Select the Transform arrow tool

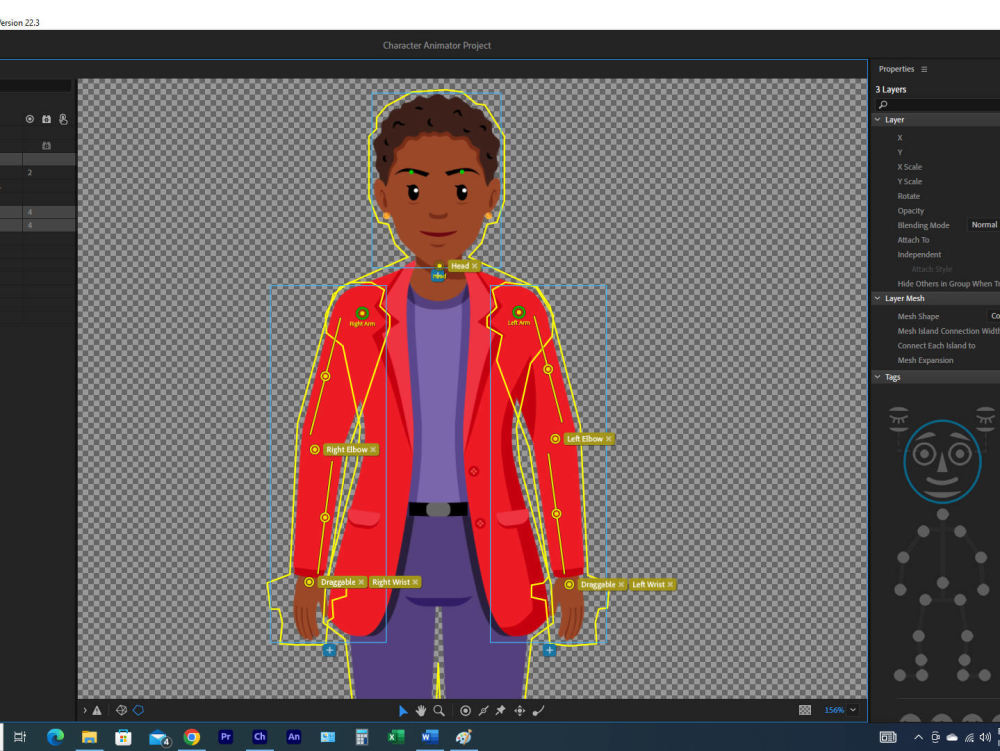point(403,710)
